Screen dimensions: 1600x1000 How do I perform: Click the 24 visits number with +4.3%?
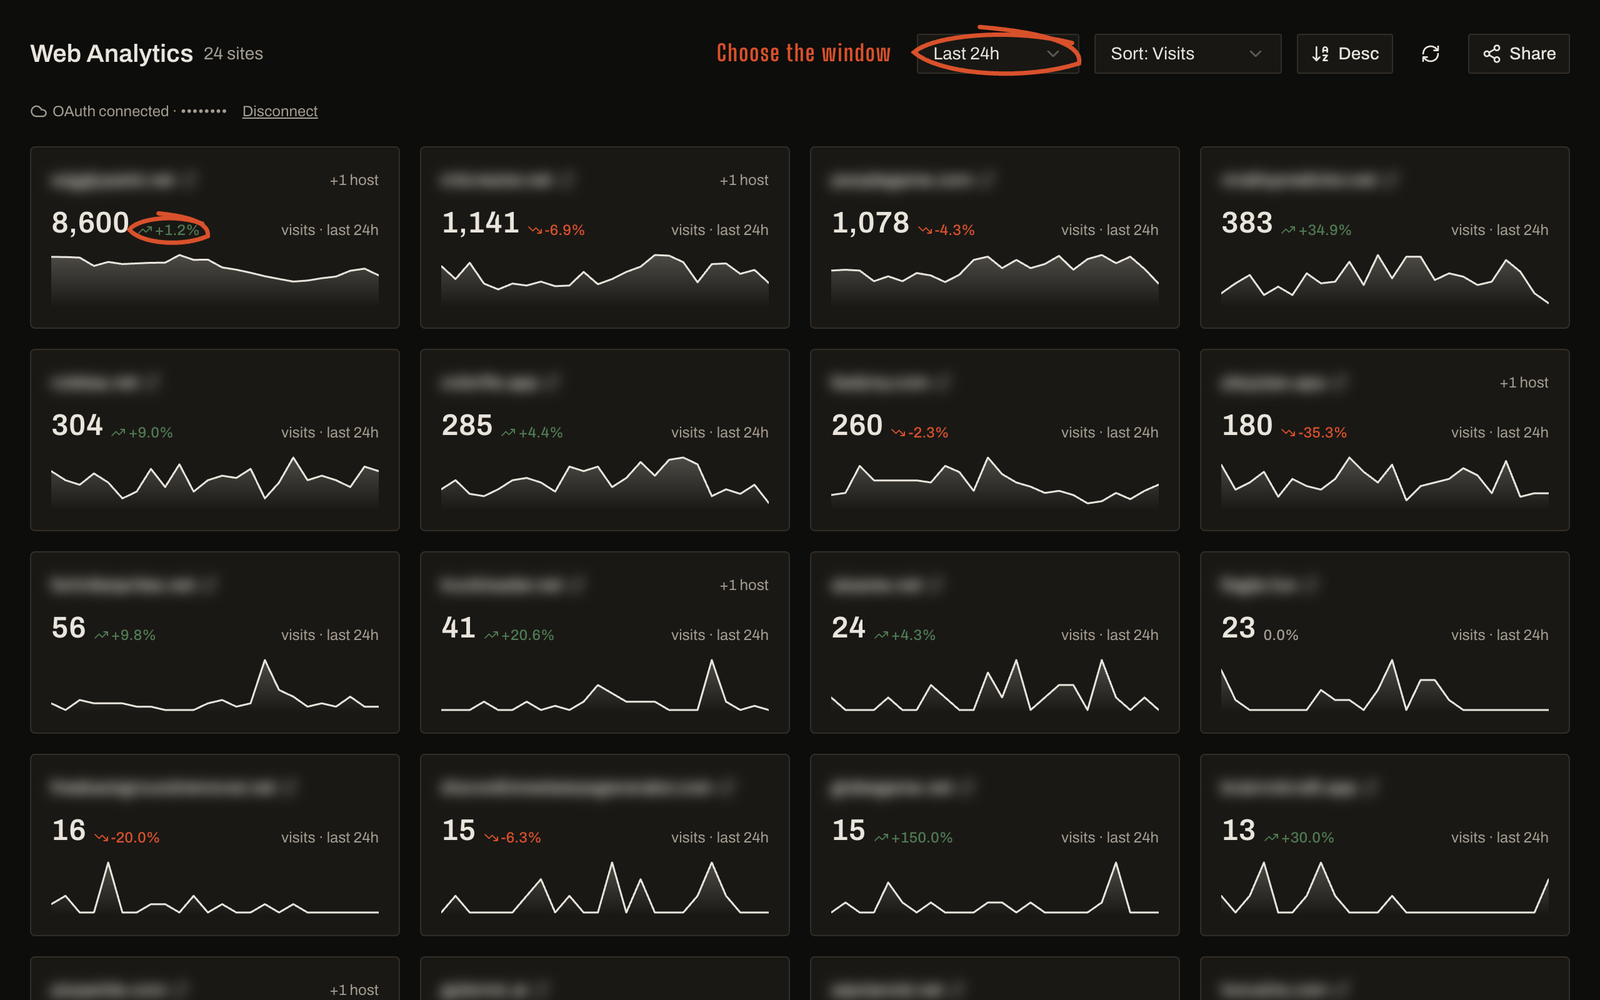click(848, 628)
